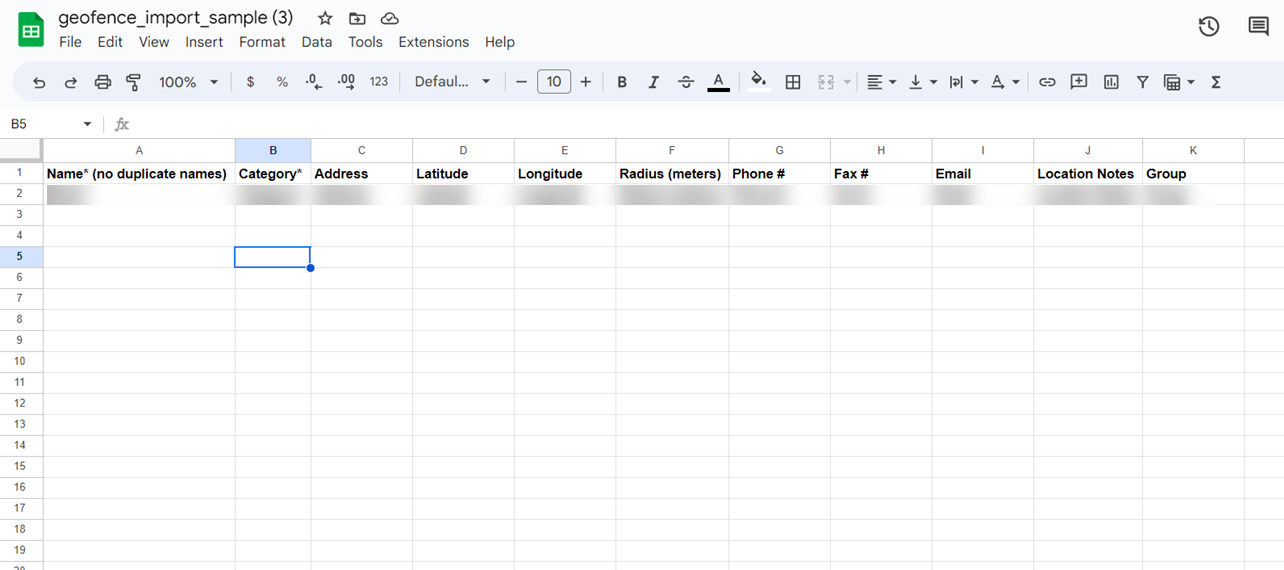This screenshot has height=570, width=1284.
Task: Click the Print icon
Action: click(x=102, y=82)
